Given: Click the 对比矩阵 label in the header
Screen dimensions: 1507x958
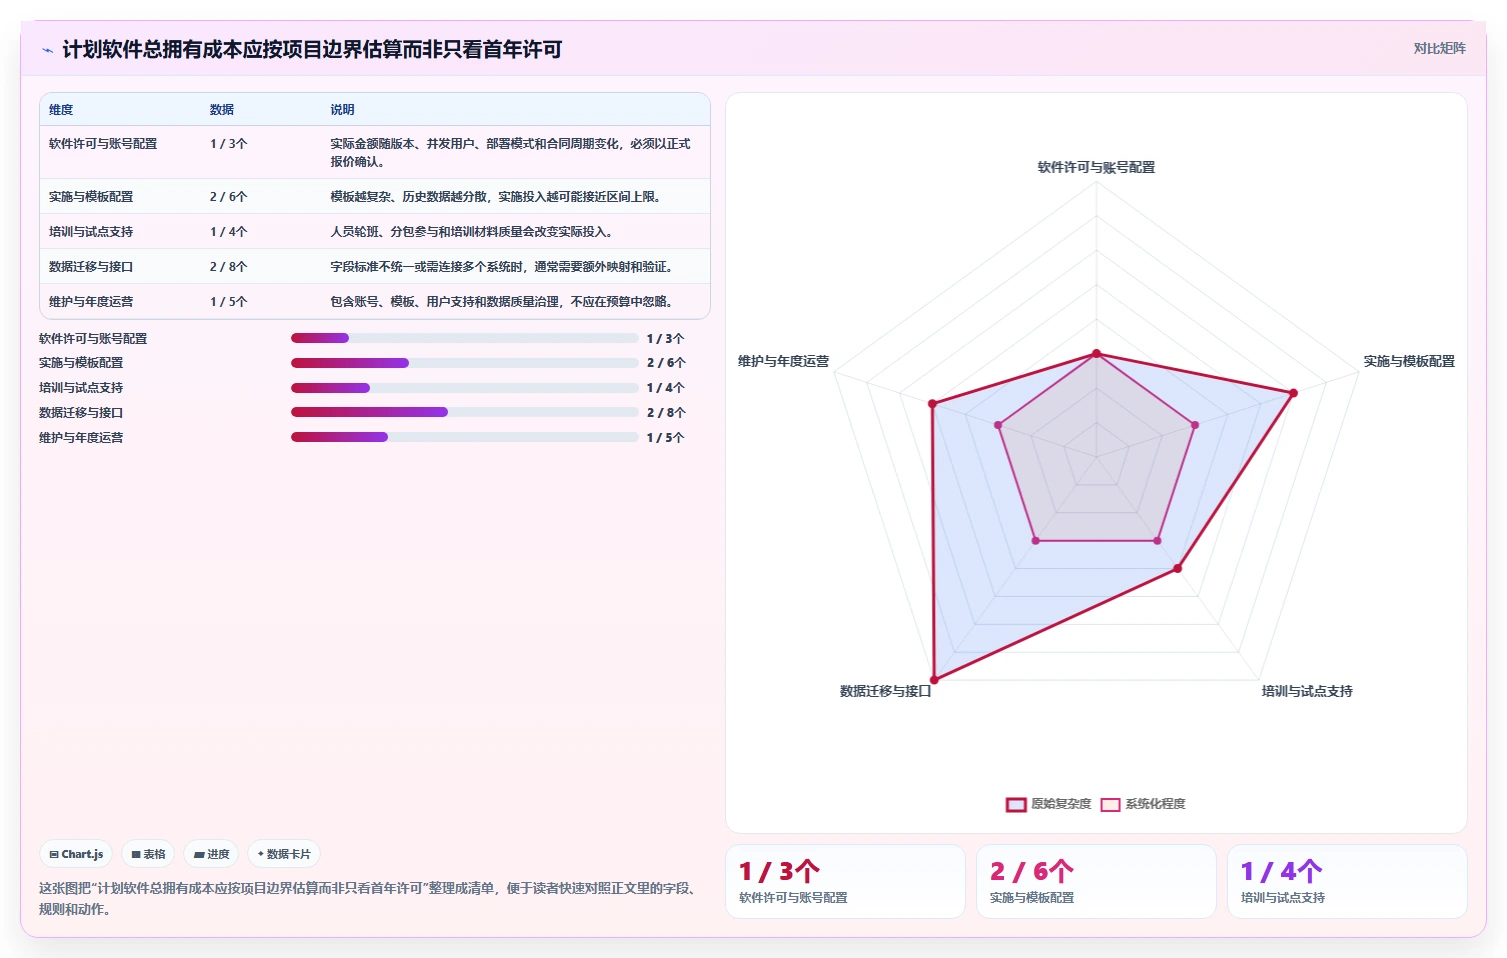Looking at the screenshot, I should click(x=1439, y=48).
